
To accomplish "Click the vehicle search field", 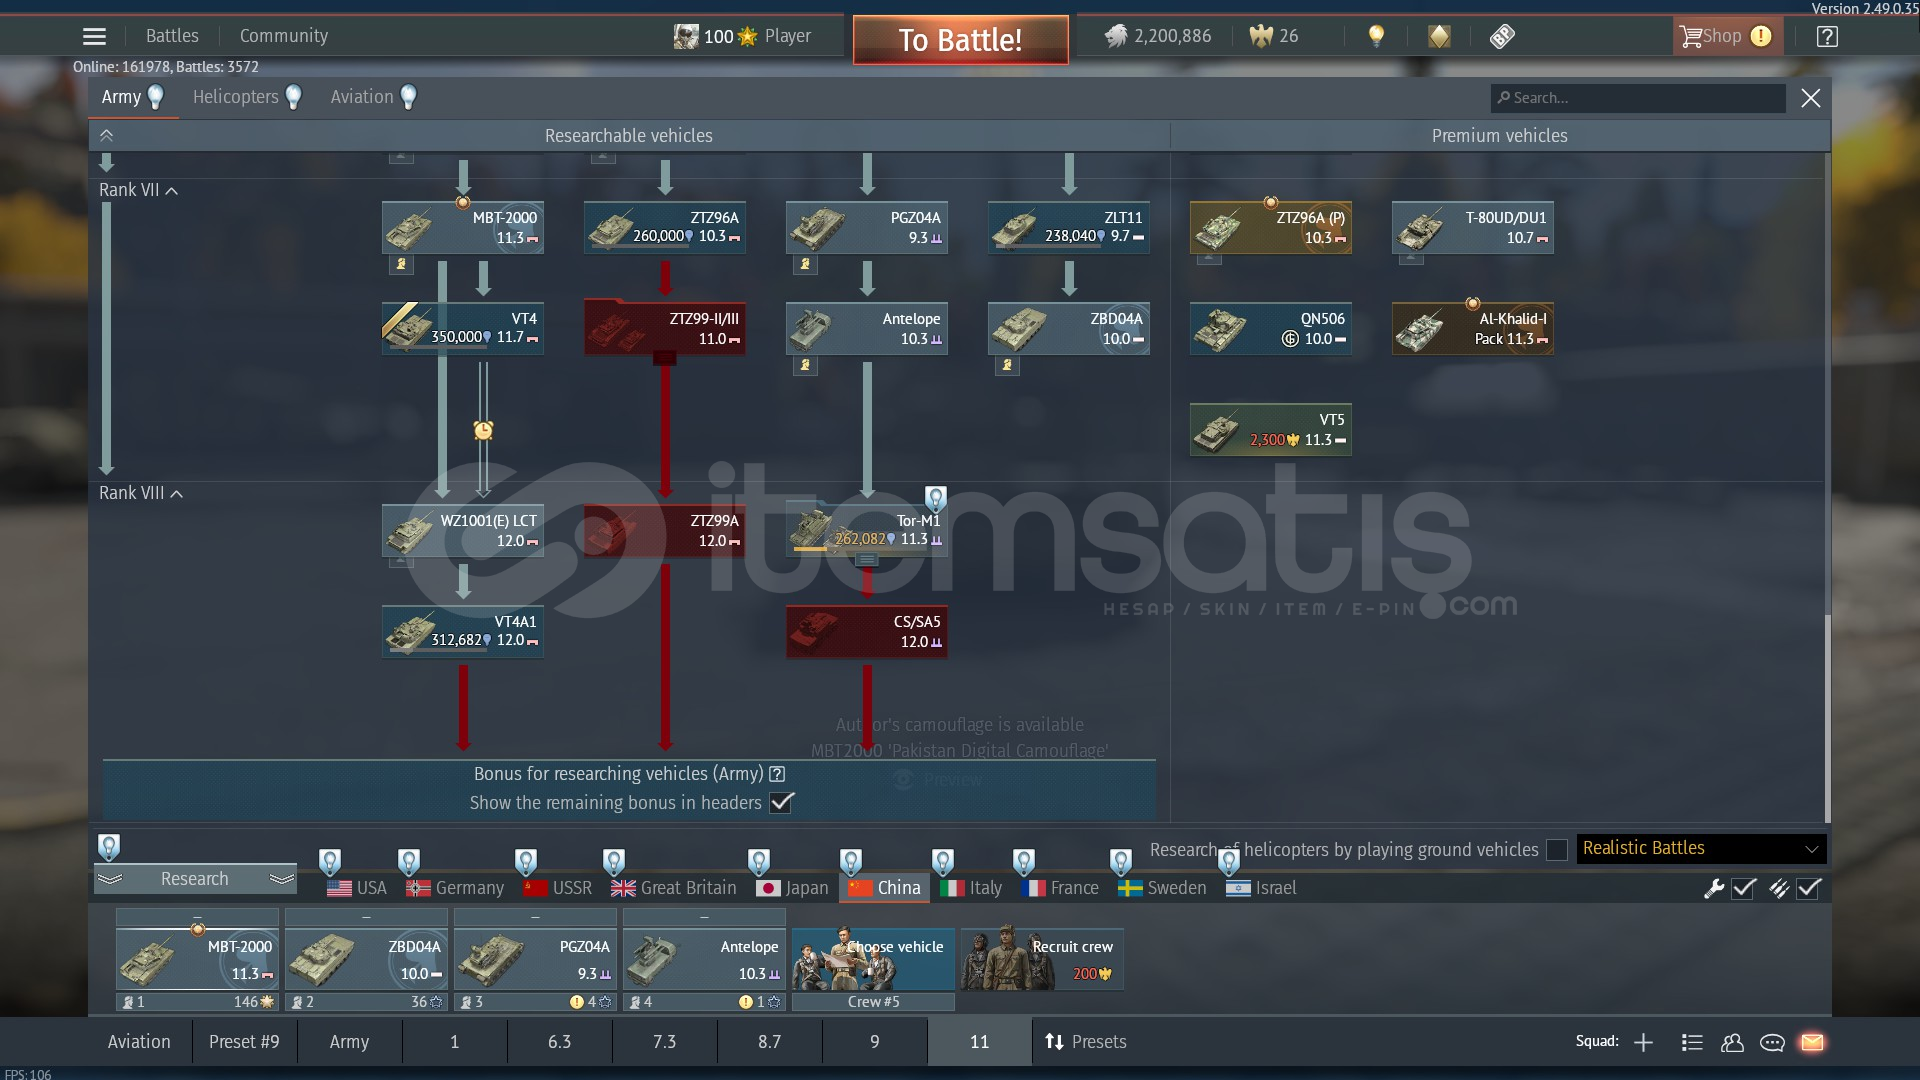I will click(x=1638, y=98).
